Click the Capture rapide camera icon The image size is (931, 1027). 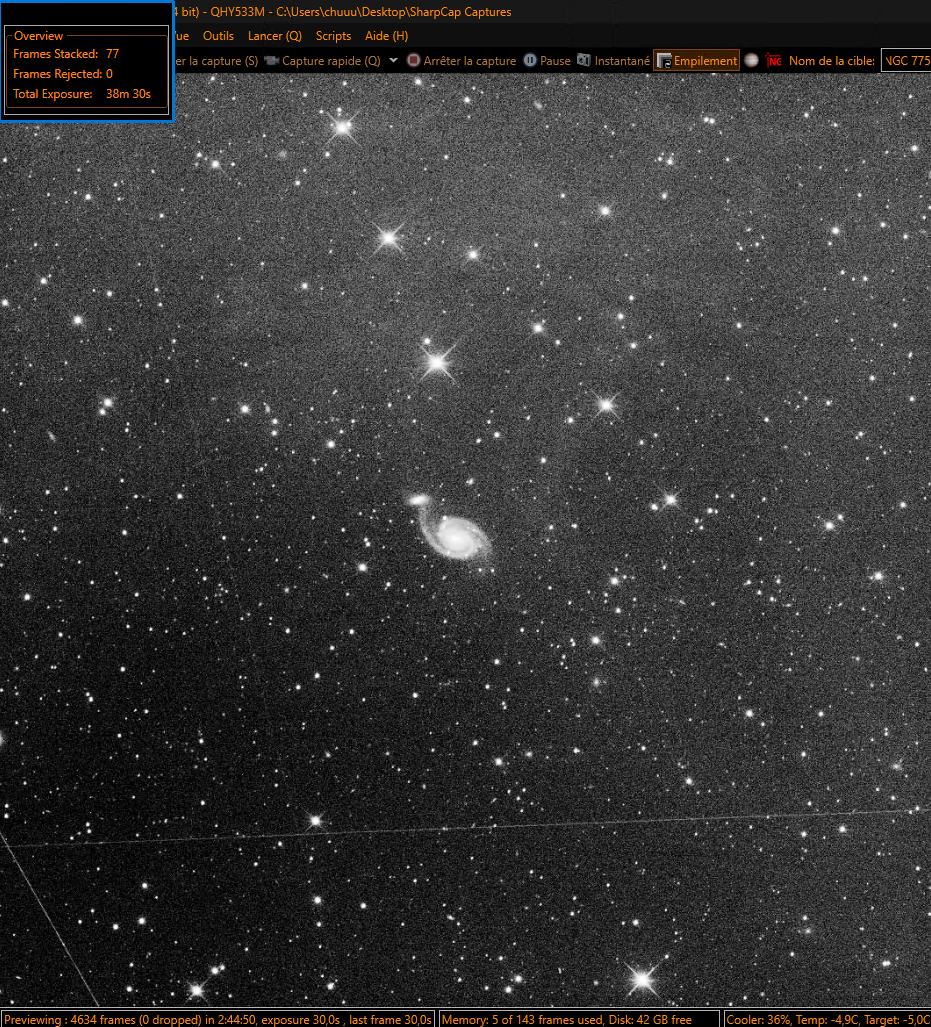click(x=271, y=61)
